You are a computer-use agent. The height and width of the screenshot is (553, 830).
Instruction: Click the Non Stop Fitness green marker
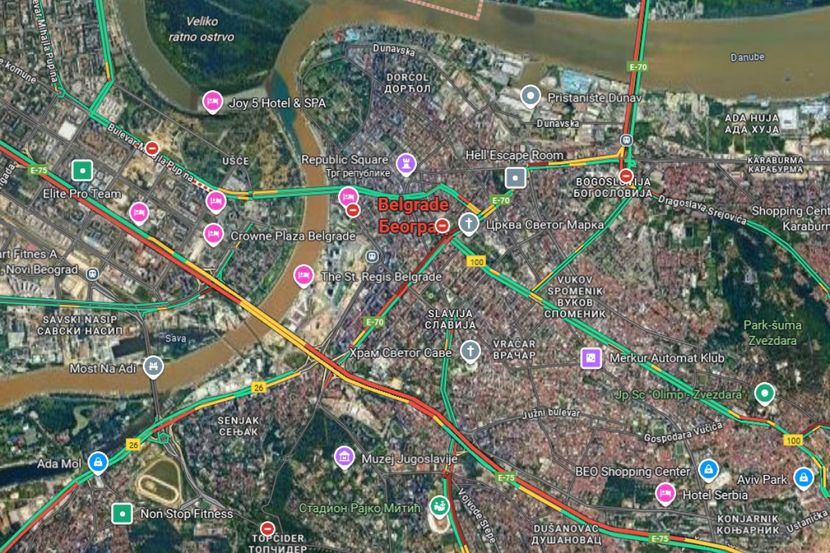pos(122,513)
